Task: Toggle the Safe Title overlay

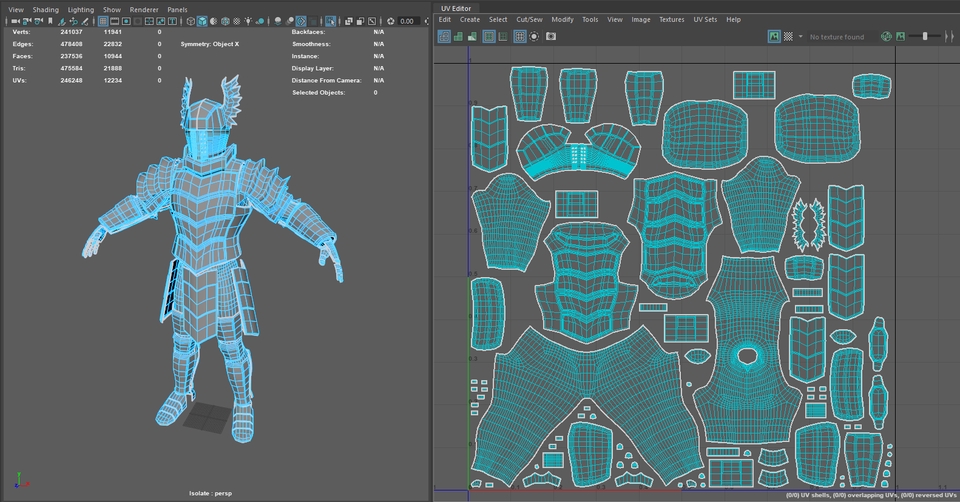Action: point(172,21)
